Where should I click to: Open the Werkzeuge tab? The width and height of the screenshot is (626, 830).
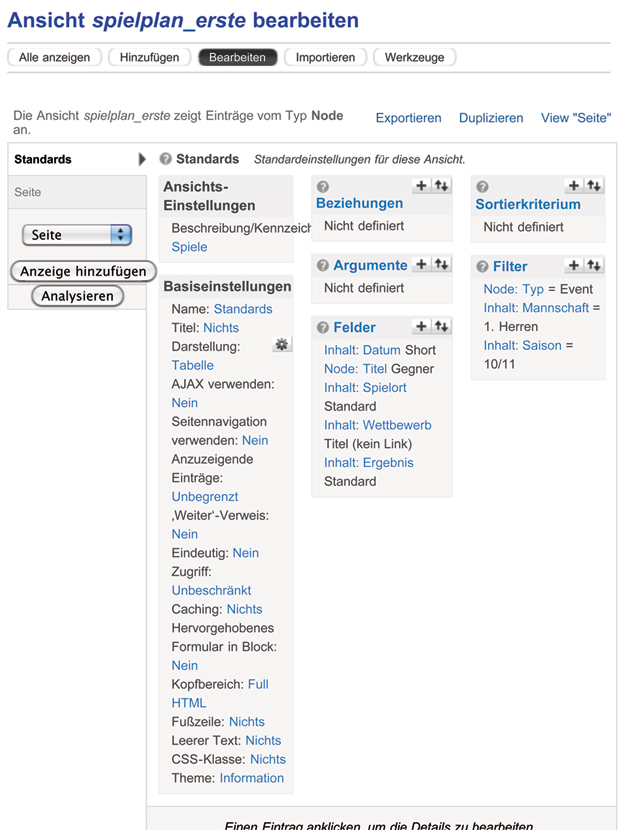(x=415, y=58)
